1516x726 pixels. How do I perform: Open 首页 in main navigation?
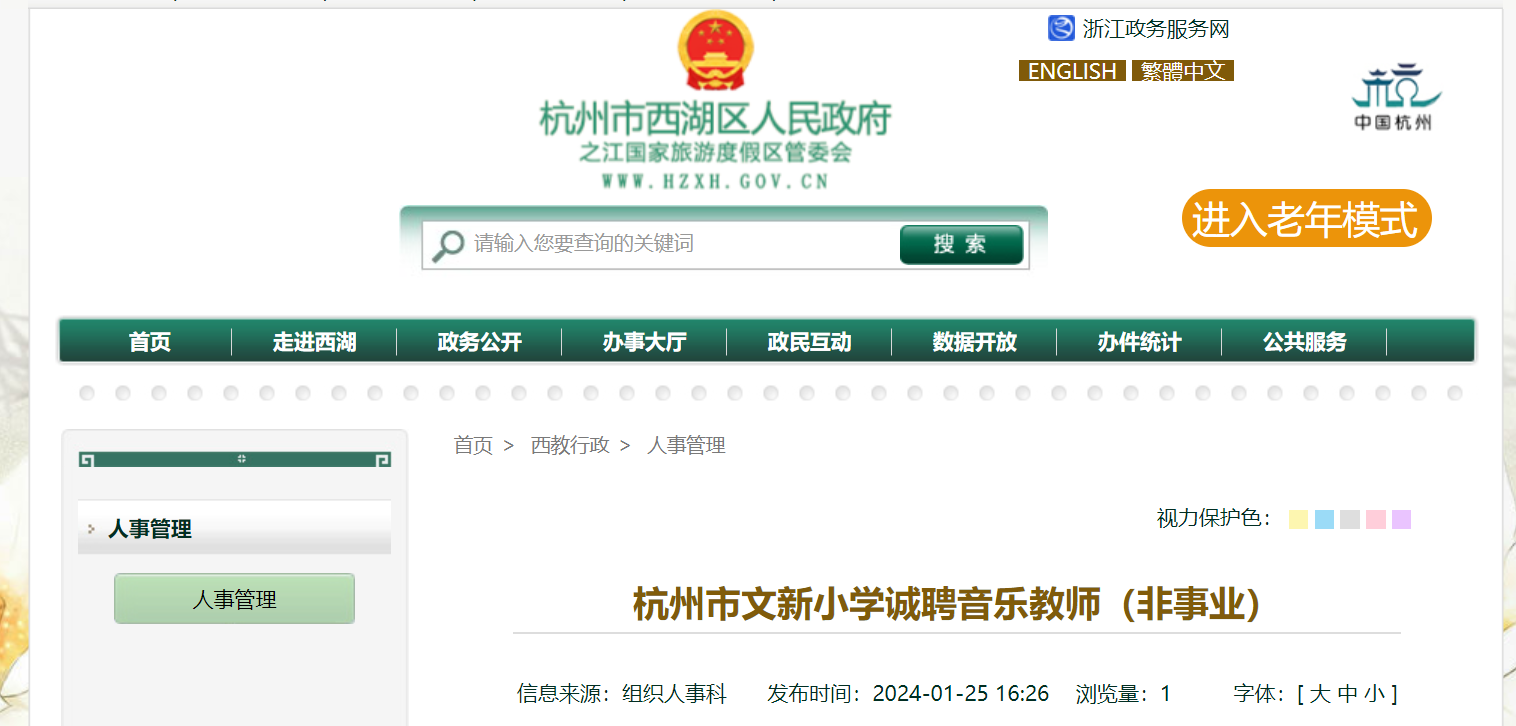[x=150, y=342]
